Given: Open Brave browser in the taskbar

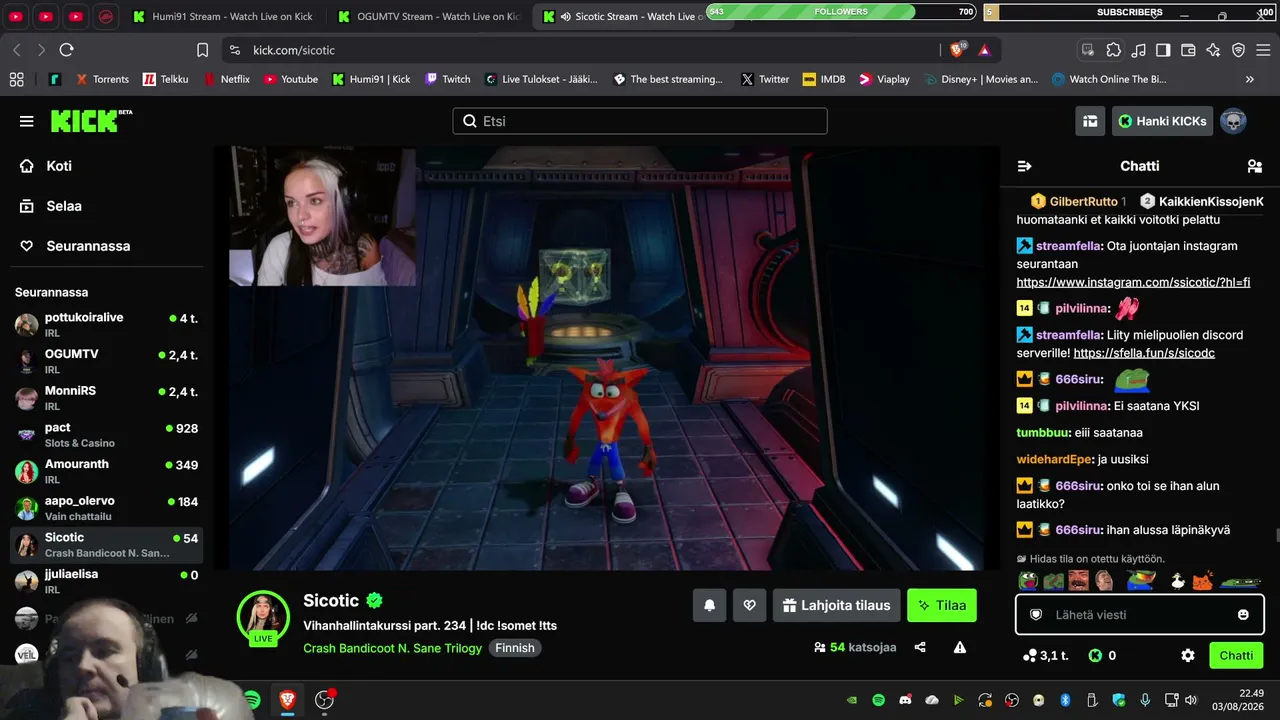Looking at the screenshot, I should pyautogui.click(x=287, y=700).
